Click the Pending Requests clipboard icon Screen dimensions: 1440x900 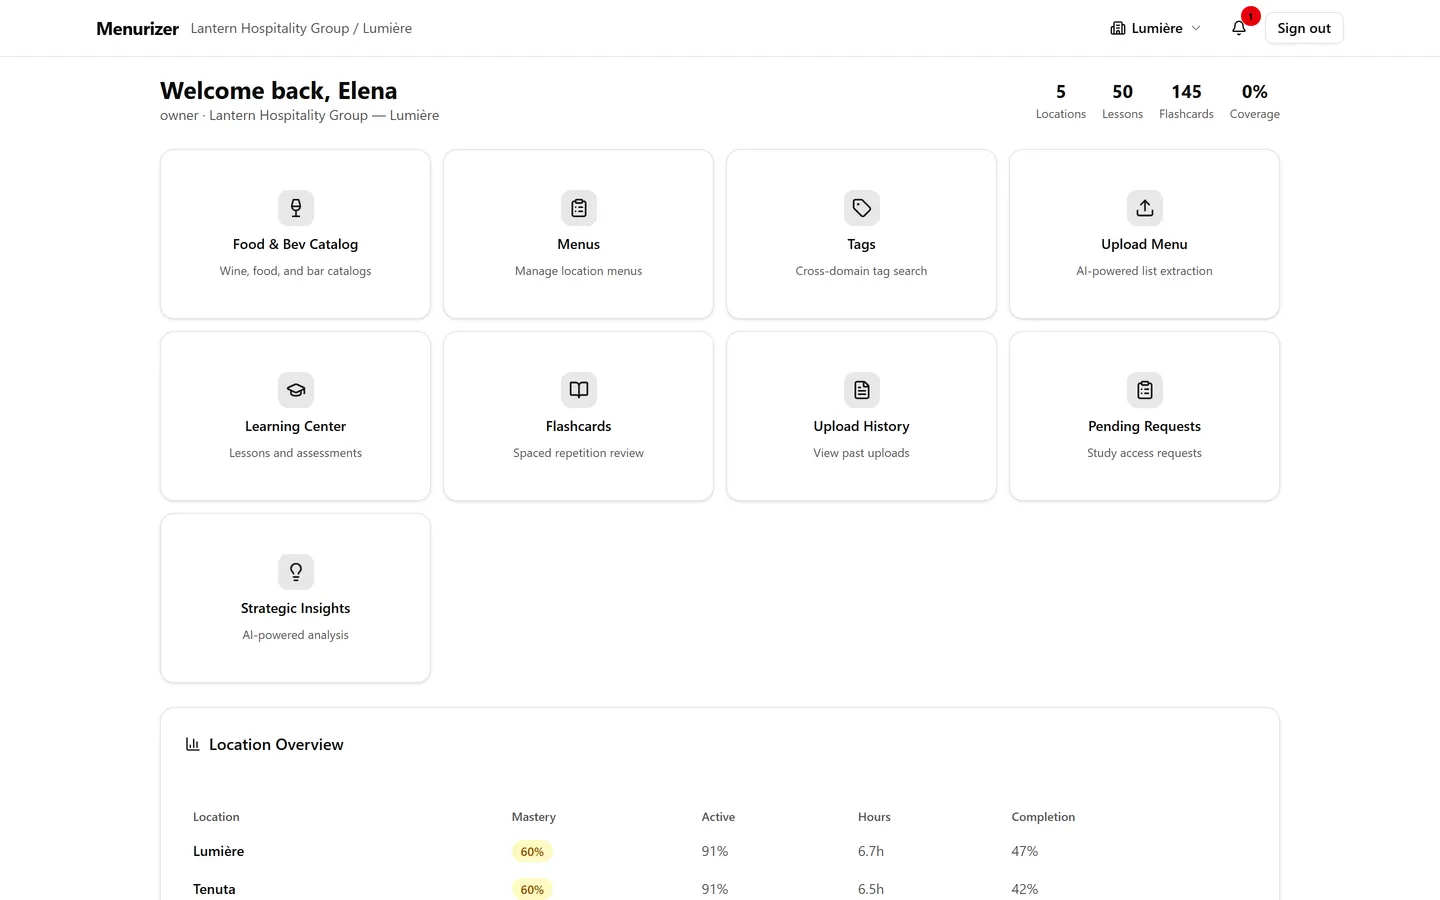click(1145, 390)
